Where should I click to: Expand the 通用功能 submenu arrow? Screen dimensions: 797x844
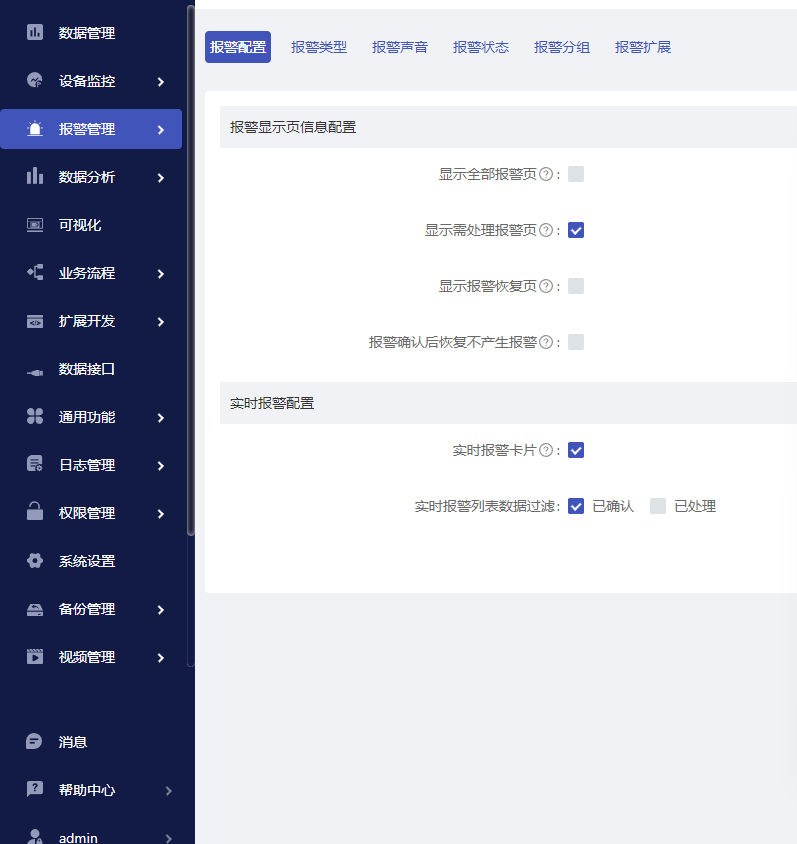point(160,418)
